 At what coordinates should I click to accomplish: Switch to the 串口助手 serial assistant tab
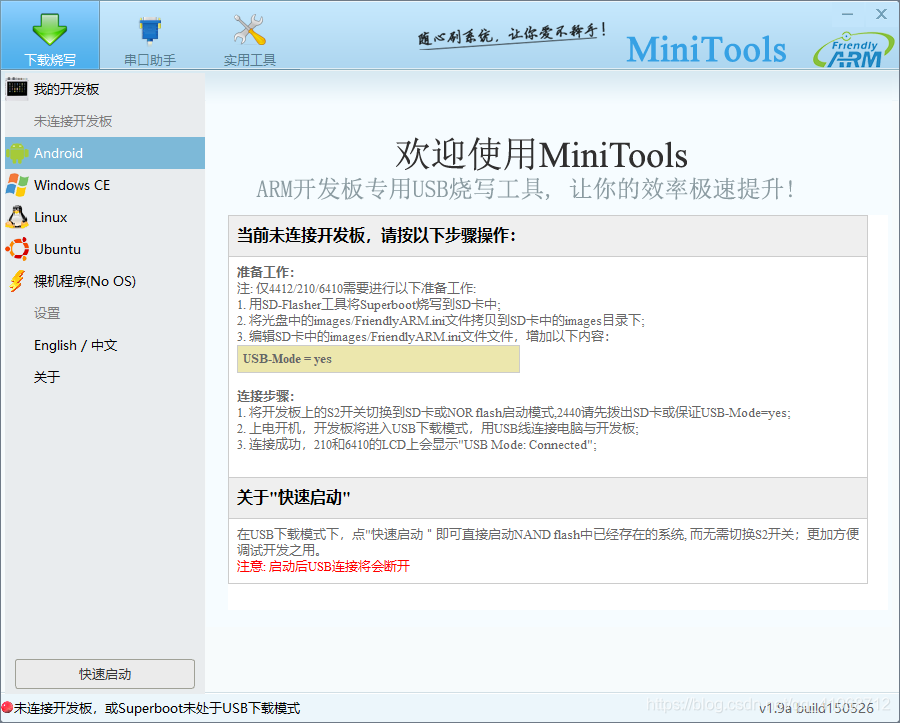(150, 36)
